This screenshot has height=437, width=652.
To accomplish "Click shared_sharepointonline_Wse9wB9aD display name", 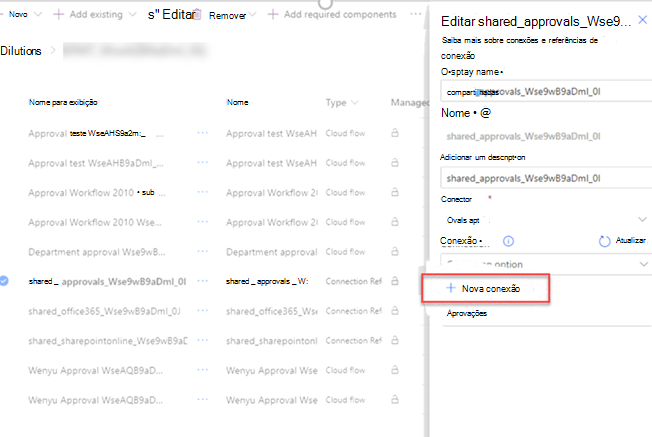I will (108, 341).
